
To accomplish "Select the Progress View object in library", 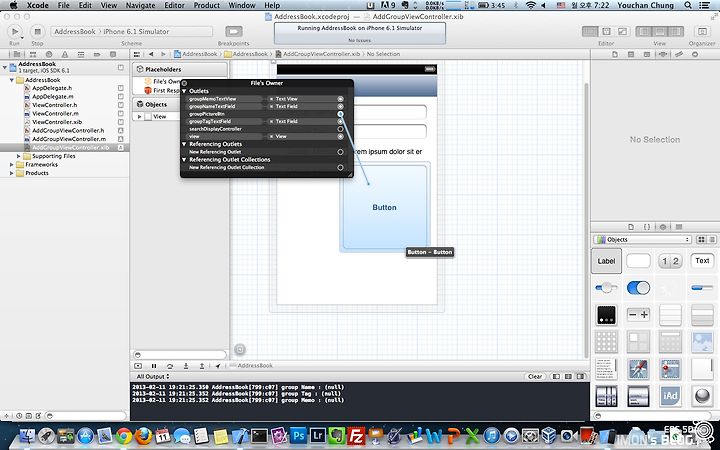I will tap(702, 288).
